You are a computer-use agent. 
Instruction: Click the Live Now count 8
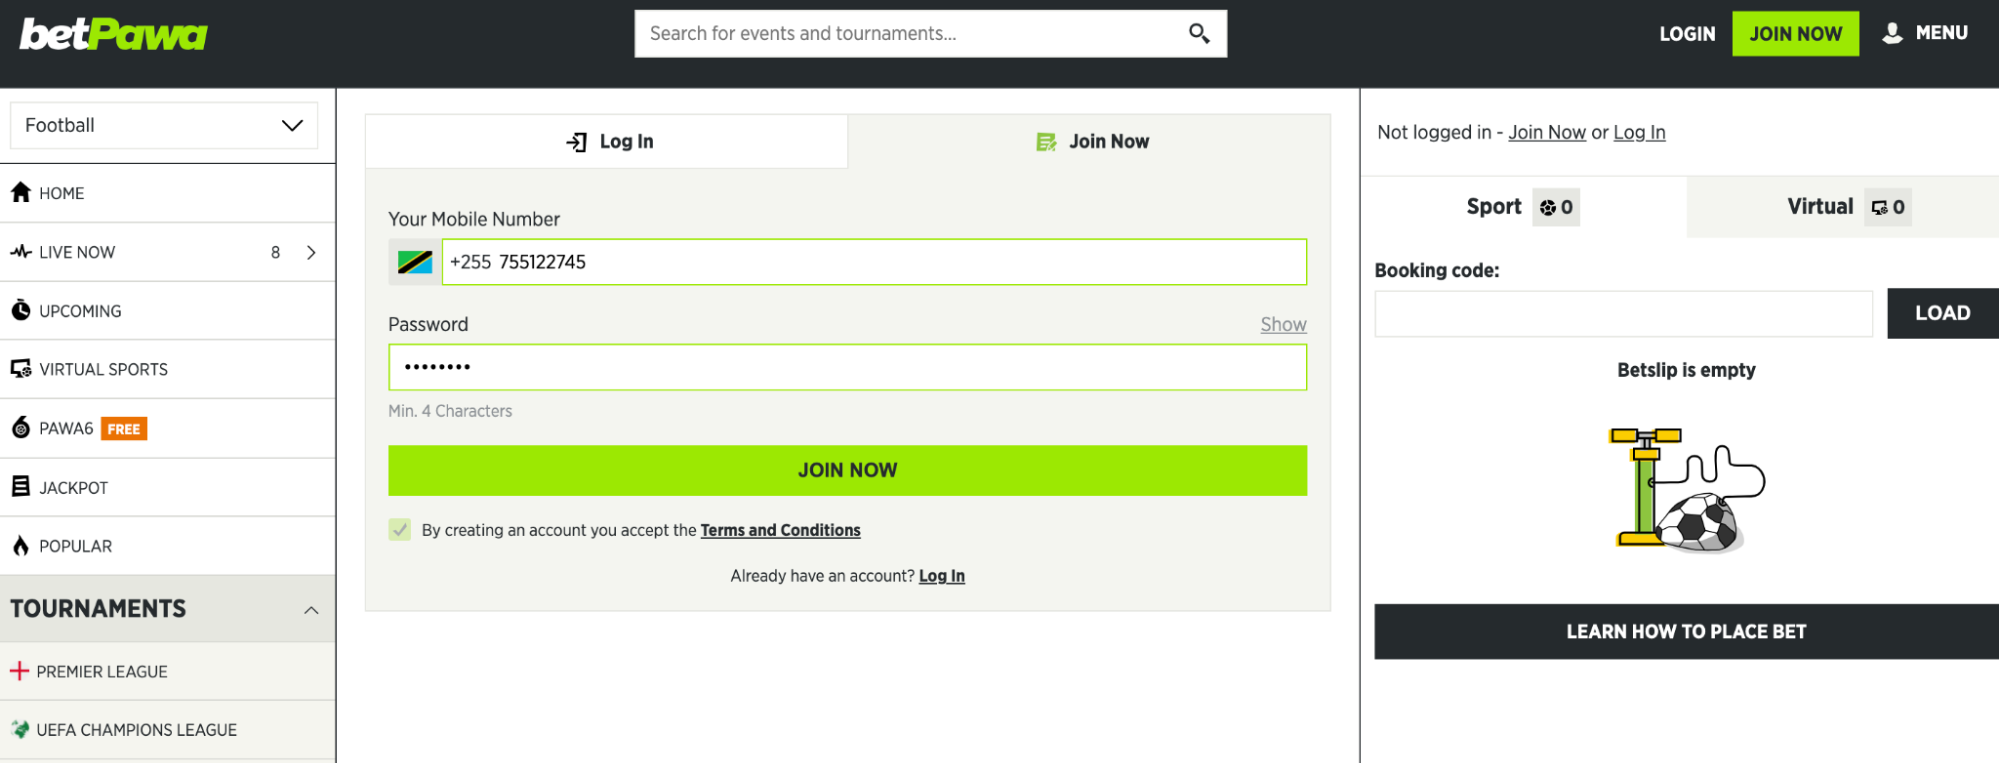[x=275, y=252]
